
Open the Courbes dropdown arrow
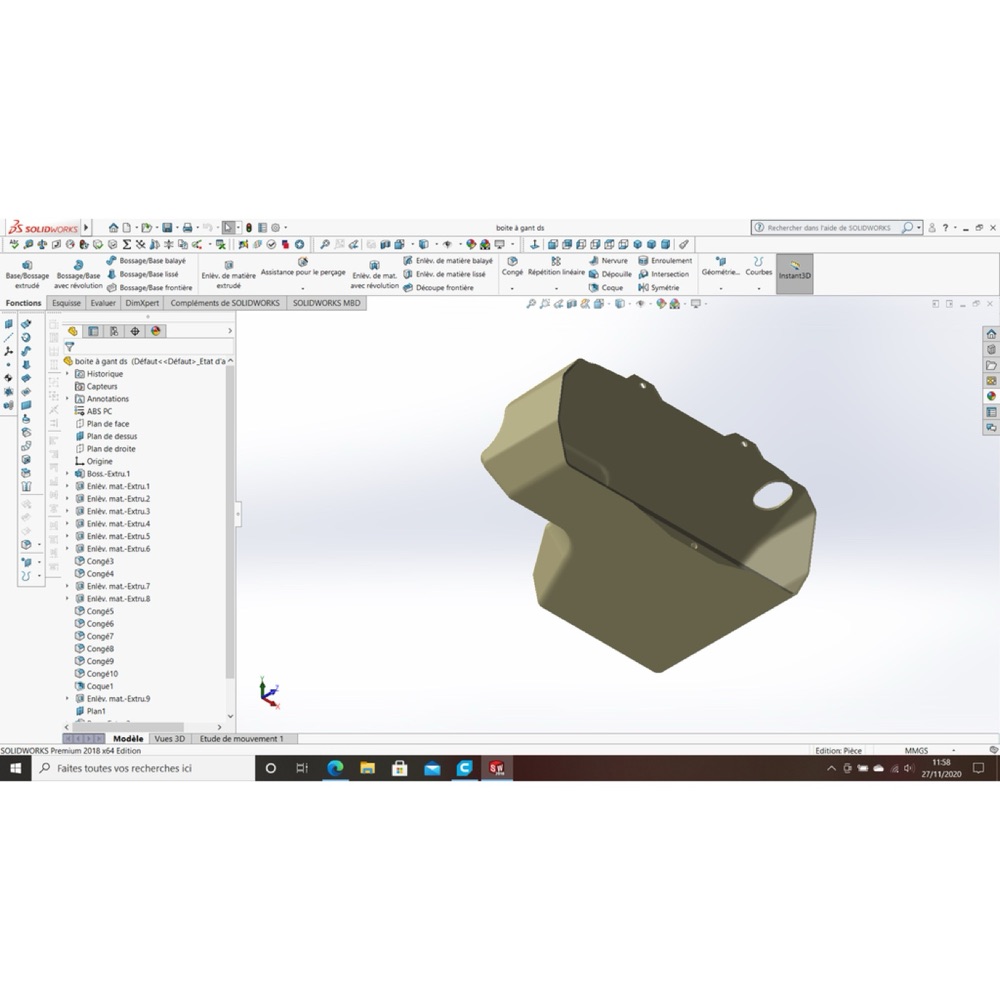coord(759,289)
